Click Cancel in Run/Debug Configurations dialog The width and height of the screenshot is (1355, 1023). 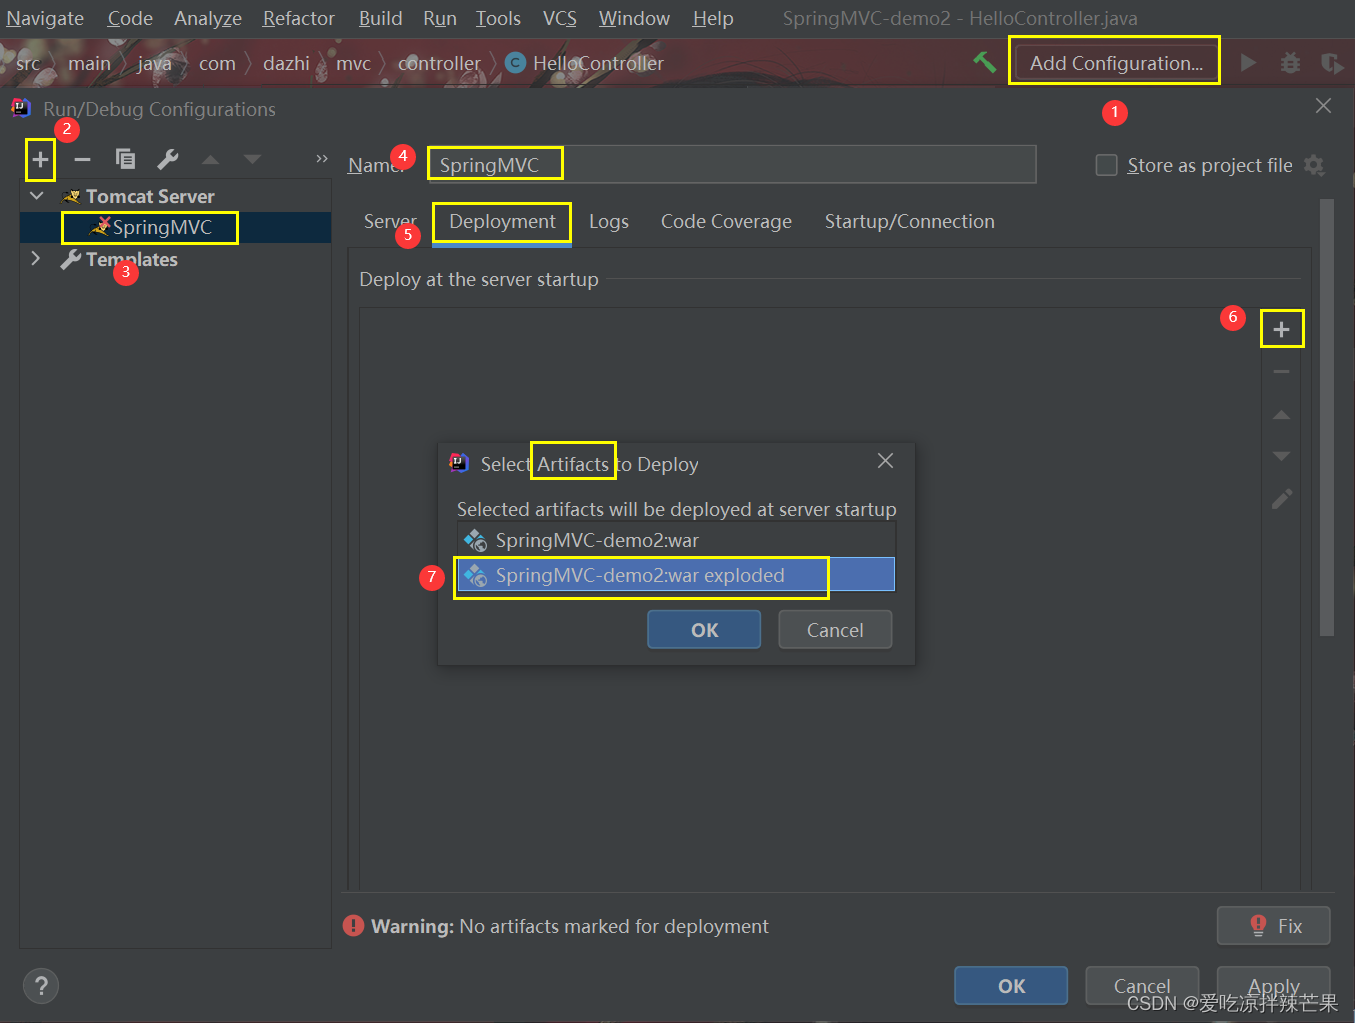(1142, 986)
